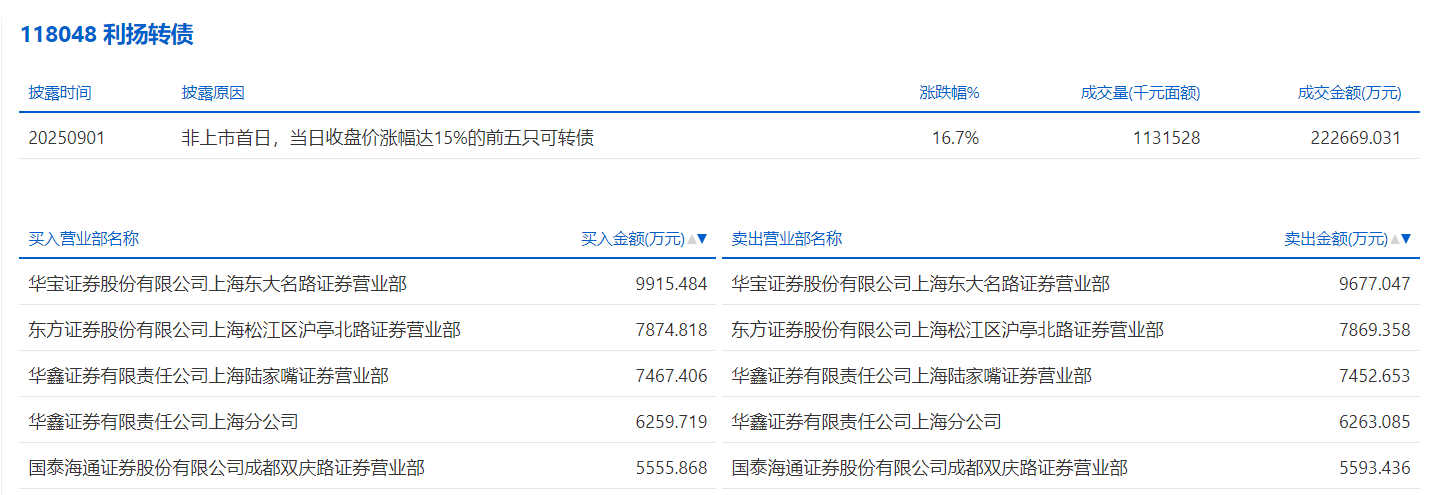Click ascending sort arrow for 卖出金额

click(x=1394, y=239)
